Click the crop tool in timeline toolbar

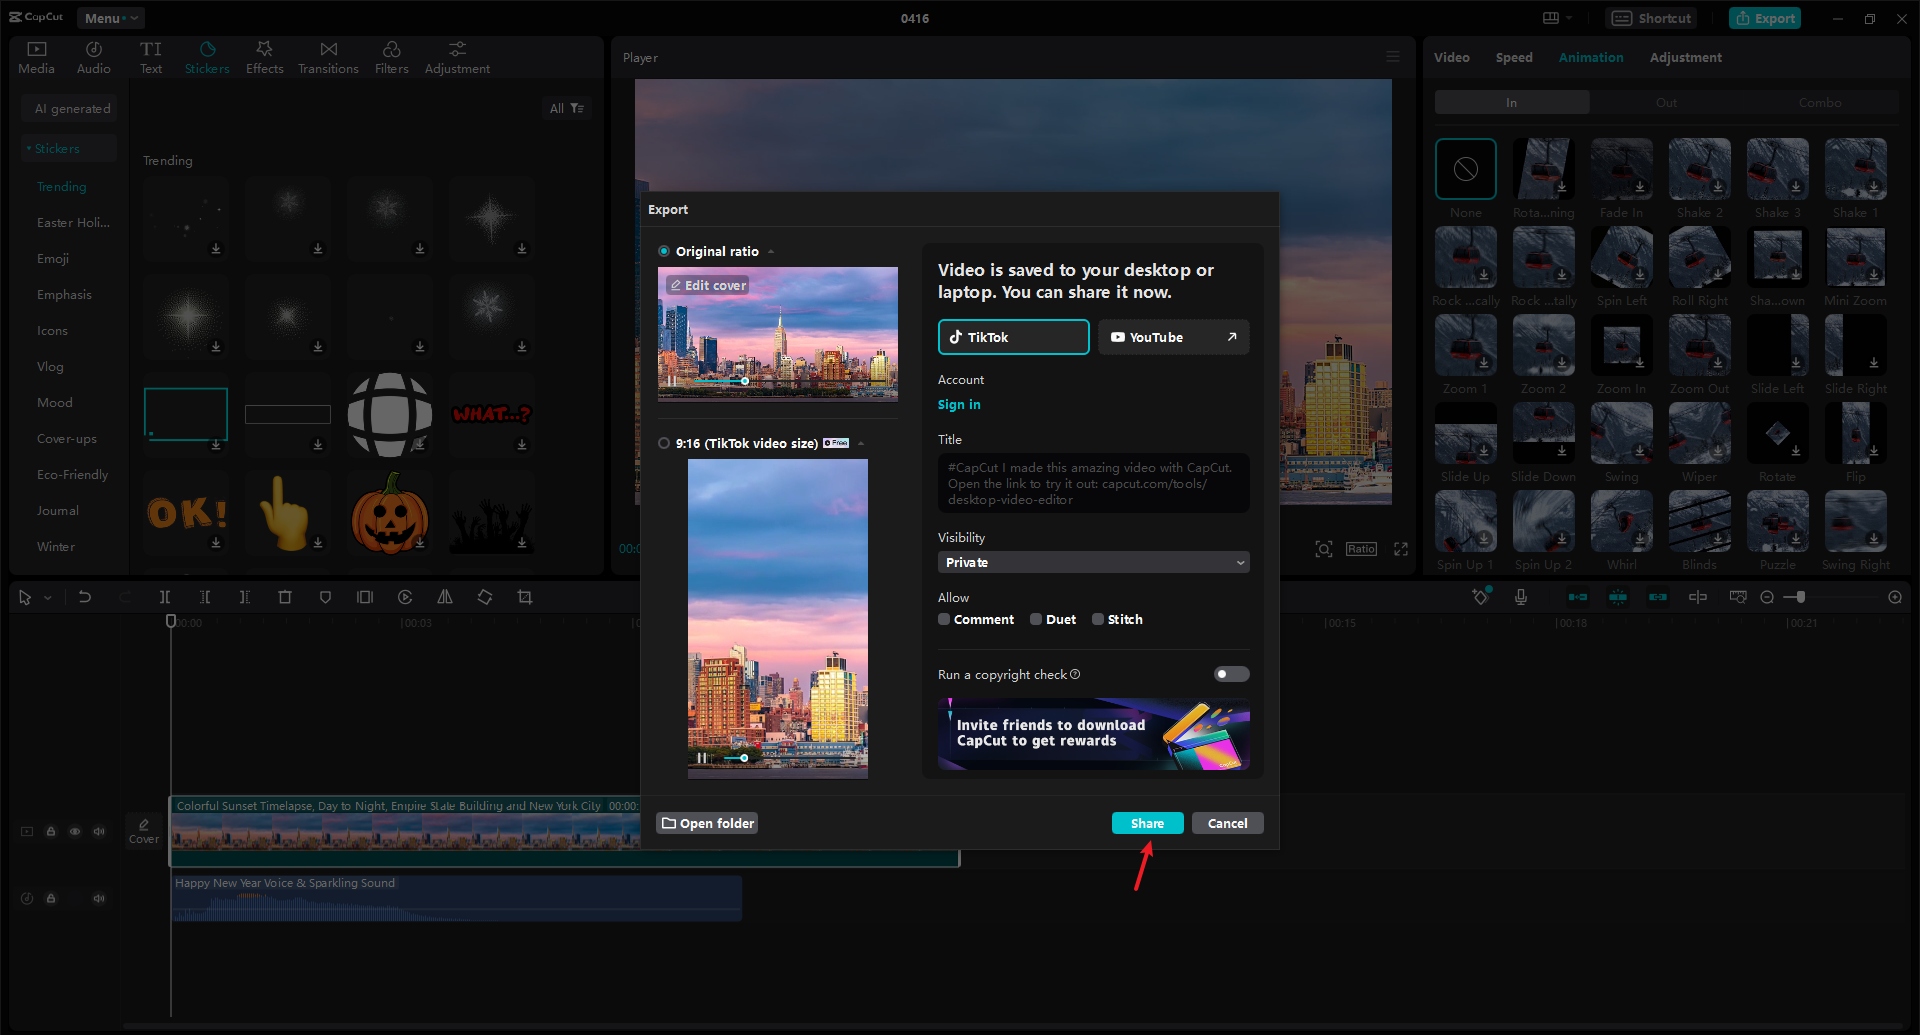pyautogui.click(x=525, y=597)
